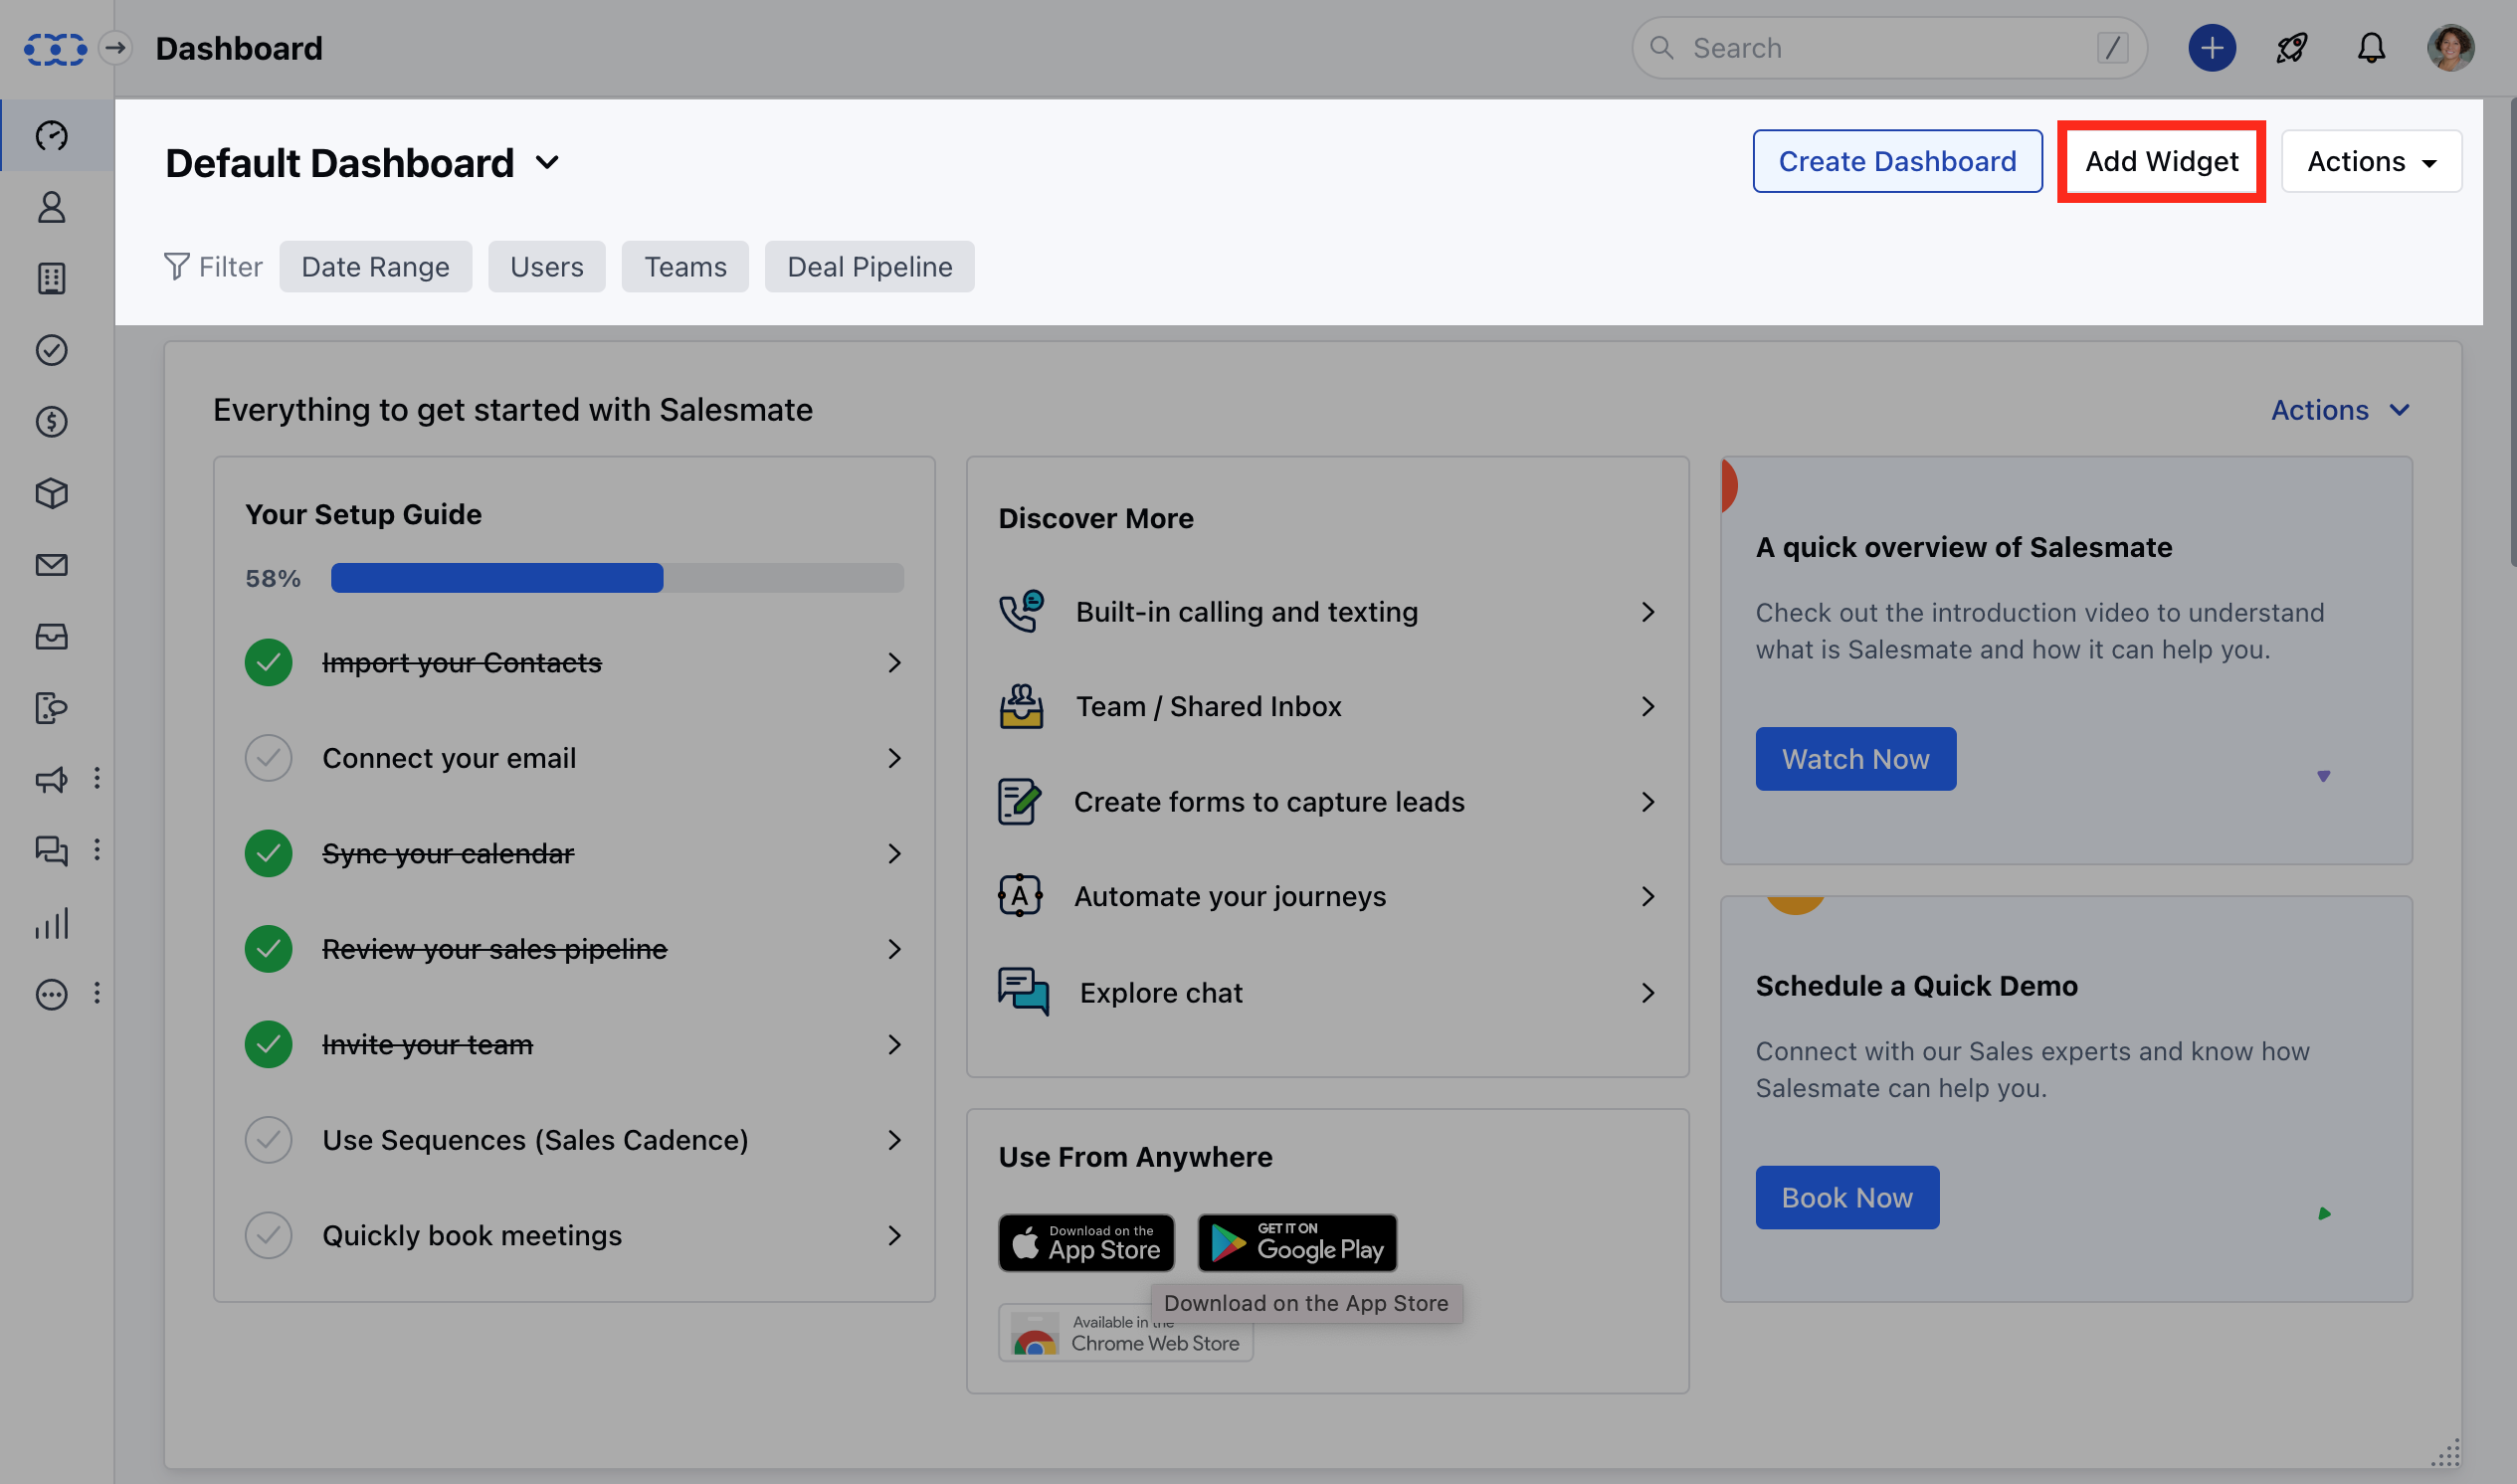Click the Explore chat bubble icon
Image resolution: width=2517 pixels, height=1484 pixels.
tap(1023, 992)
